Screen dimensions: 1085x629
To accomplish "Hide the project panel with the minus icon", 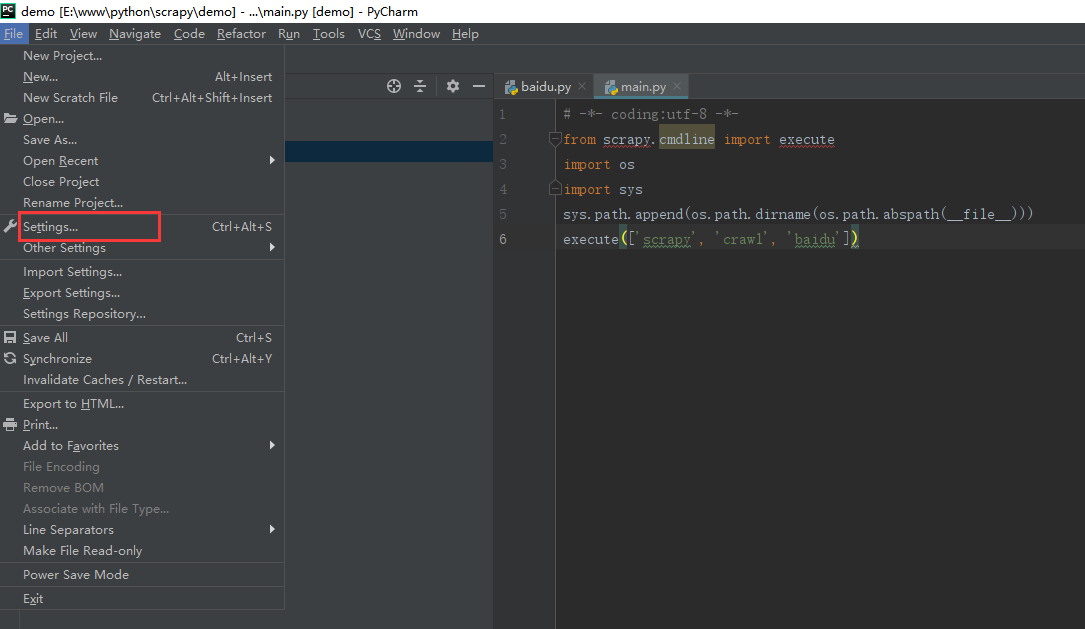I will pyautogui.click(x=479, y=86).
